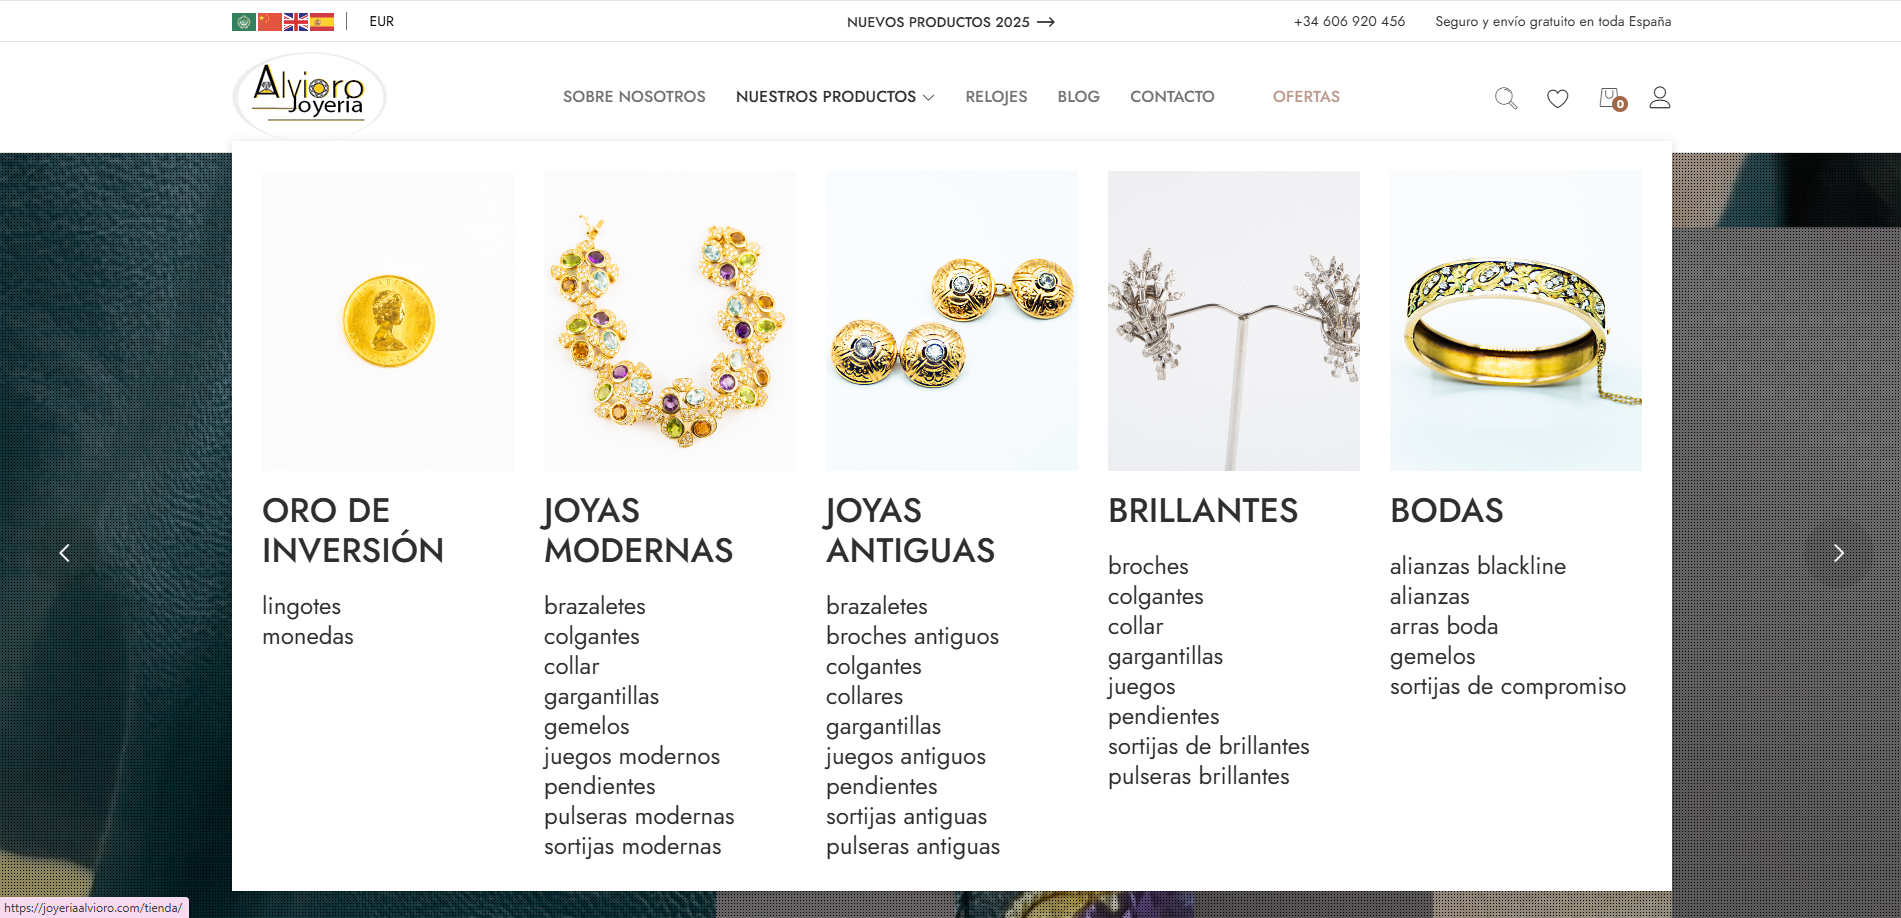Follow the Nuevos Productos 2025 link

click(950, 22)
